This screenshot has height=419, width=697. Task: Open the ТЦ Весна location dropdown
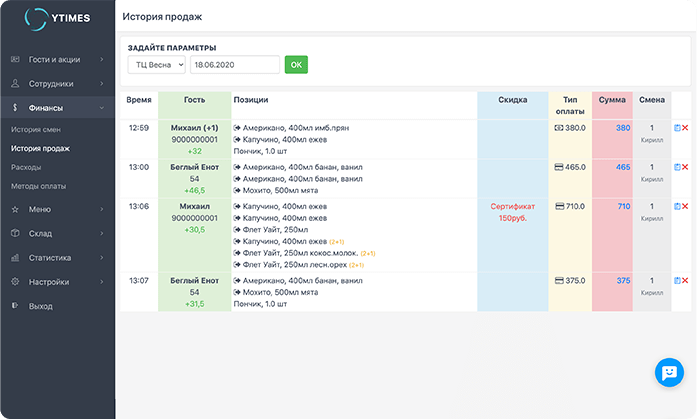[156, 65]
